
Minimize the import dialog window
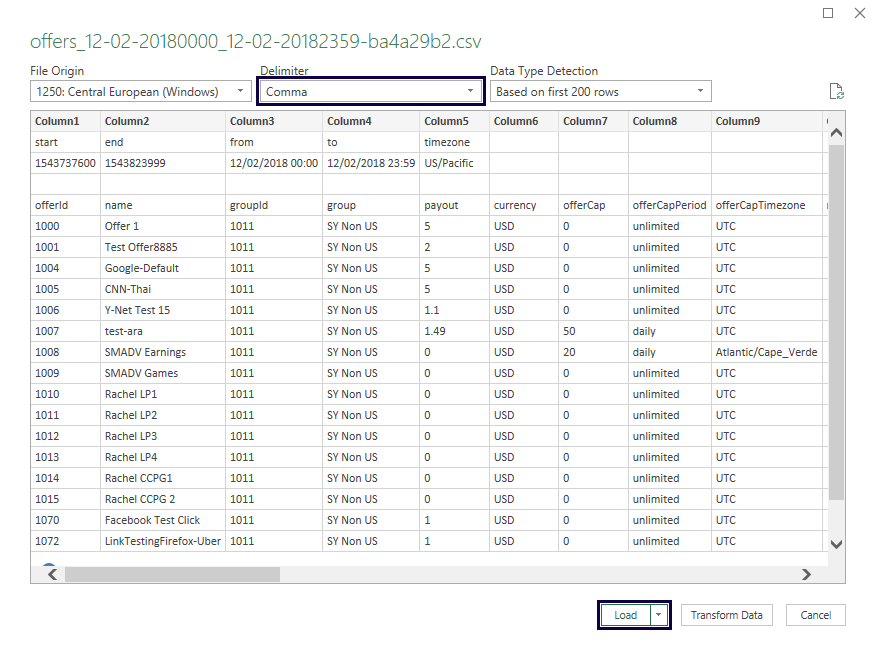point(827,12)
